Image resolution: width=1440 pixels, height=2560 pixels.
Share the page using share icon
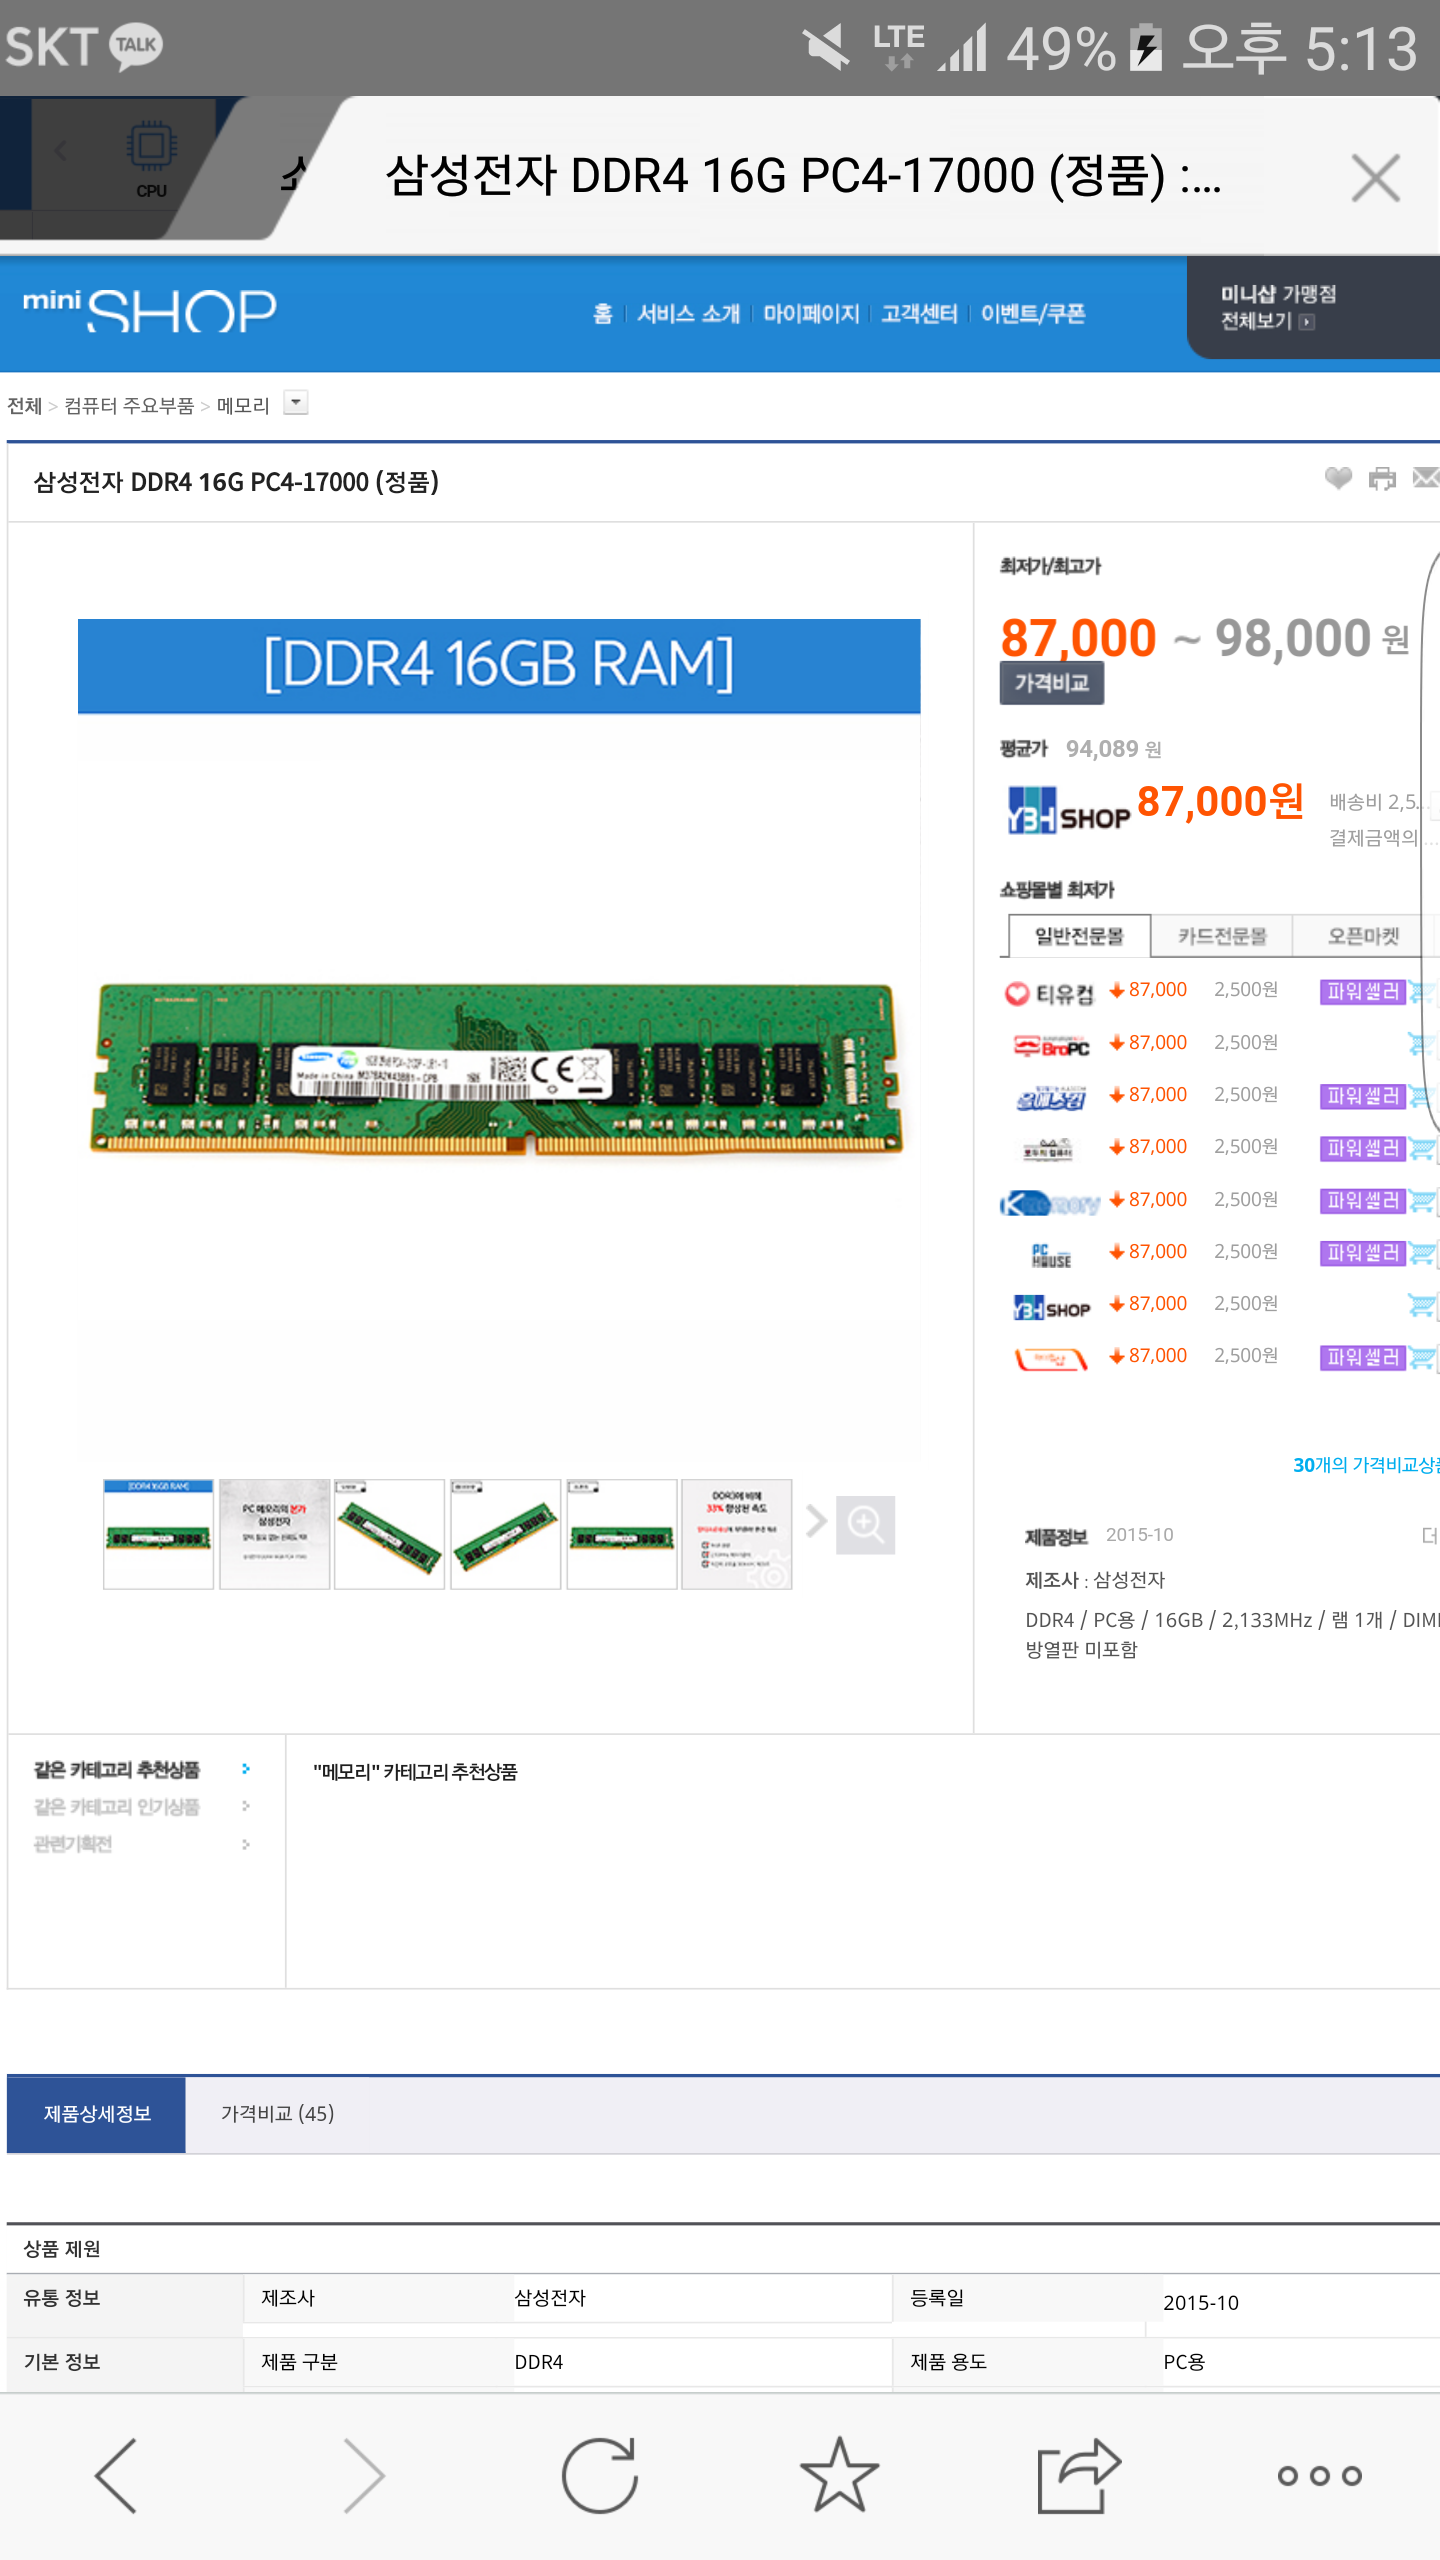(x=1079, y=2475)
